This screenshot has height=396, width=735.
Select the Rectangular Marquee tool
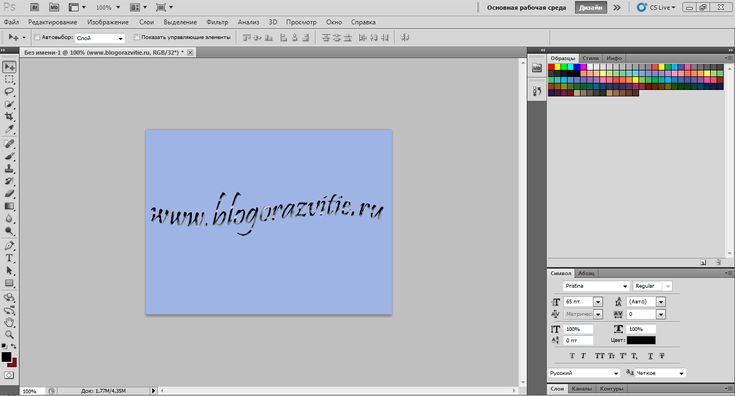9,80
